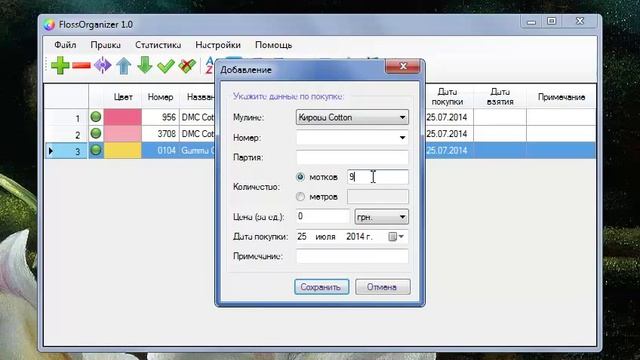Click the Цена price input field
Screen dimensions: 640x360
(323, 216)
